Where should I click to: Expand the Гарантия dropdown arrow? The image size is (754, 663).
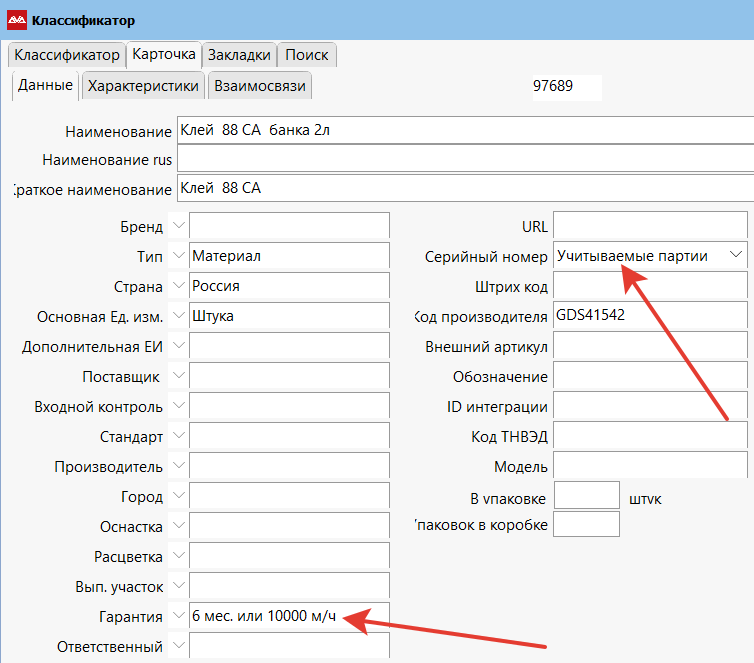pos(178,616)
